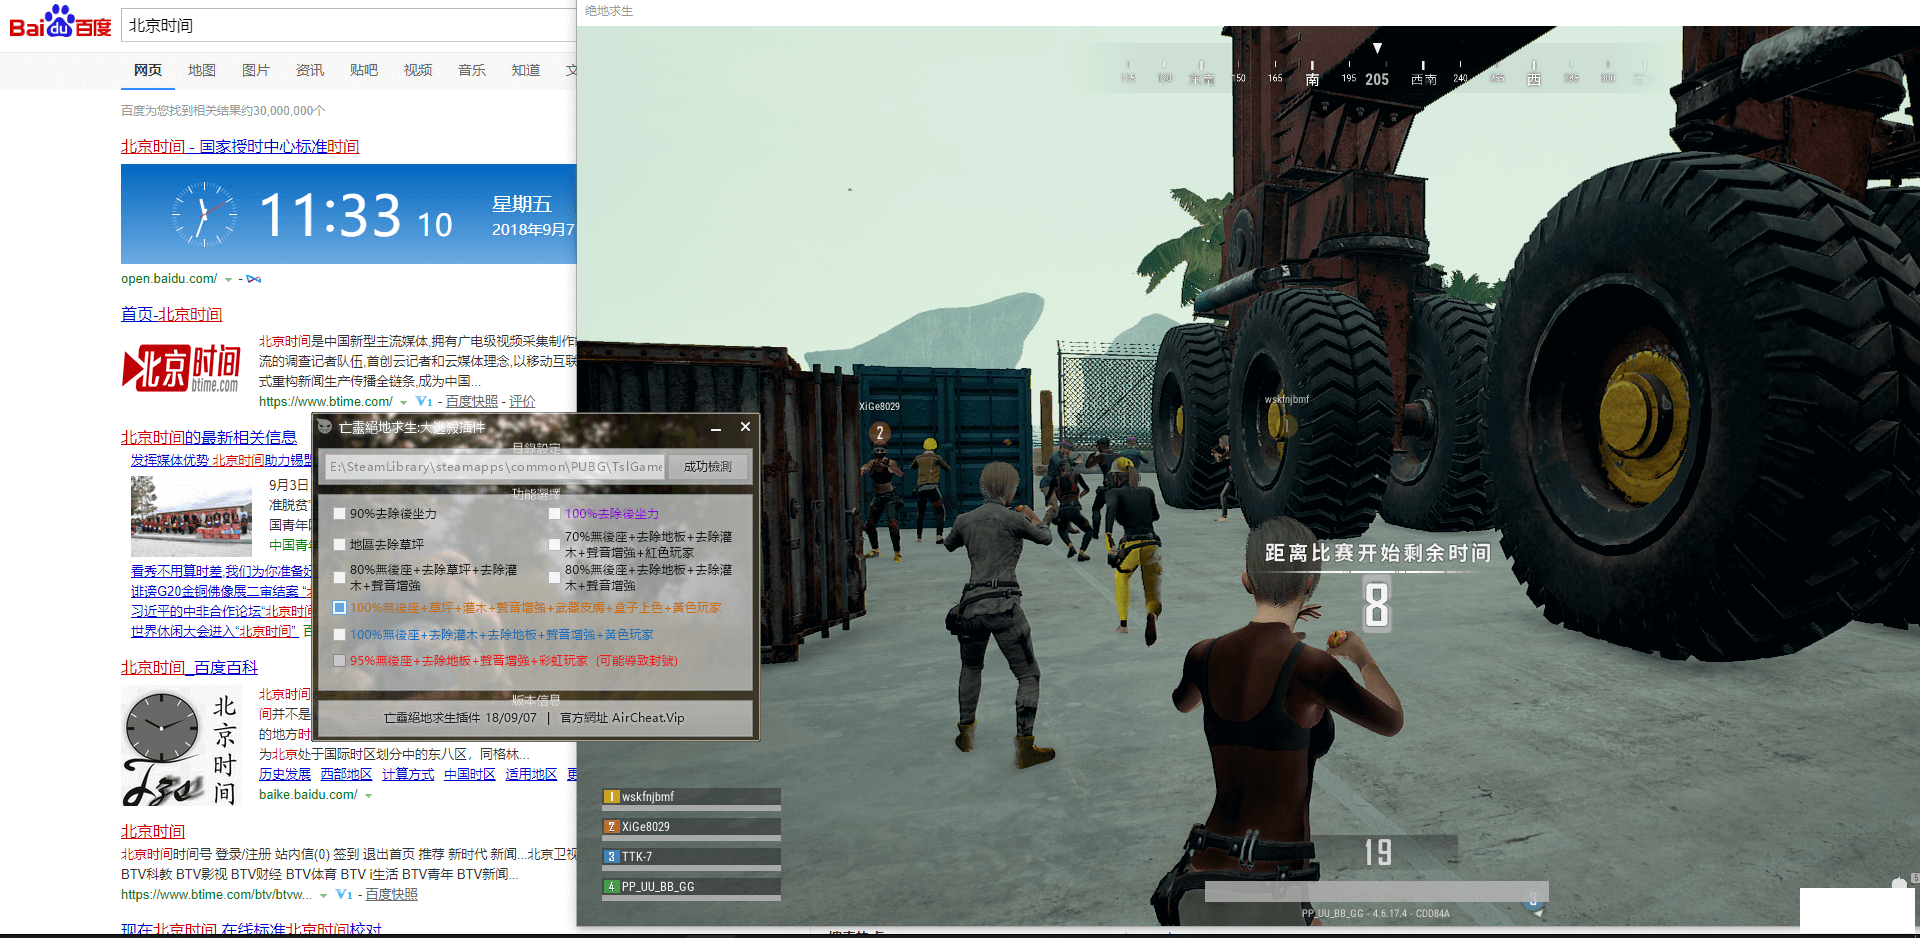The height and width of the screenshot is (938, 1920).
Task: Switch to the 地图 tab
Action: [202, 70]
